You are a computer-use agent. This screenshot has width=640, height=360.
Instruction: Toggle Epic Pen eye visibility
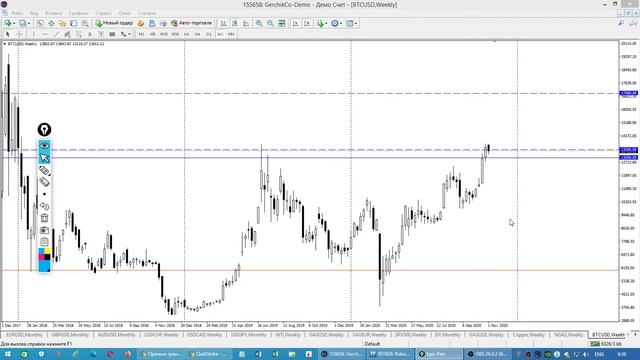pos(44,146)
